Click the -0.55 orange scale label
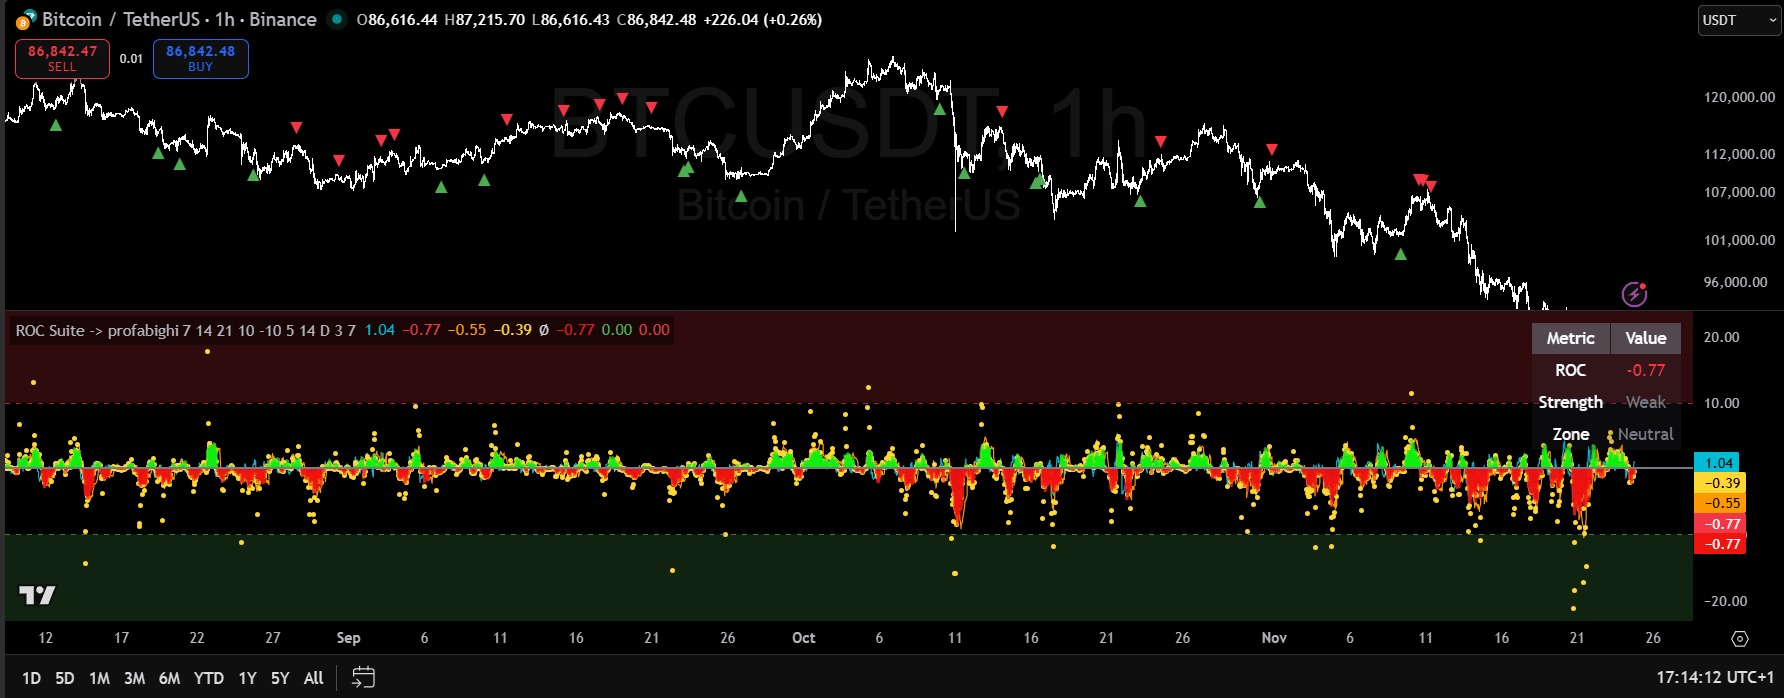This screenshot has width=1784, height=698. tap(1719, 503)
